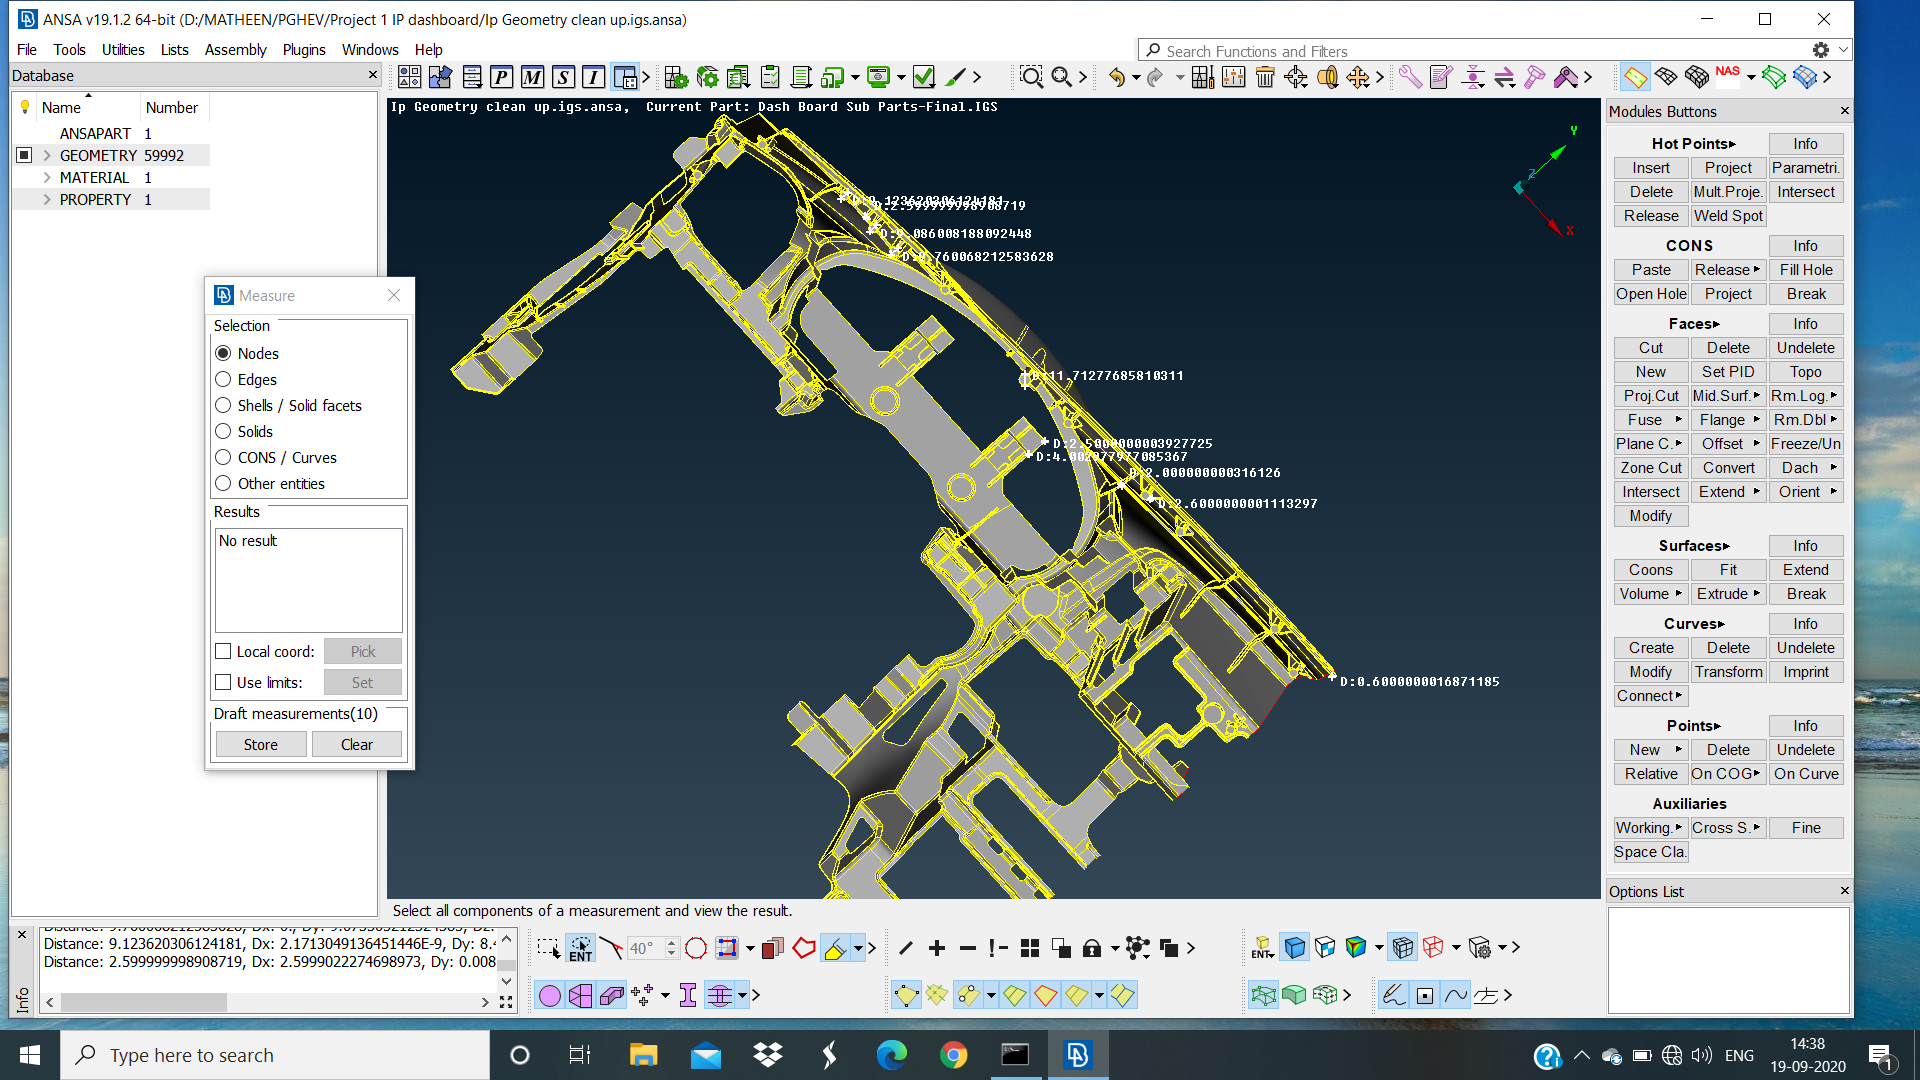The height and width of the screenshot is (1080, 1920).
Task: Increase the 40° angle using the stepper
Action: (670, 942)
